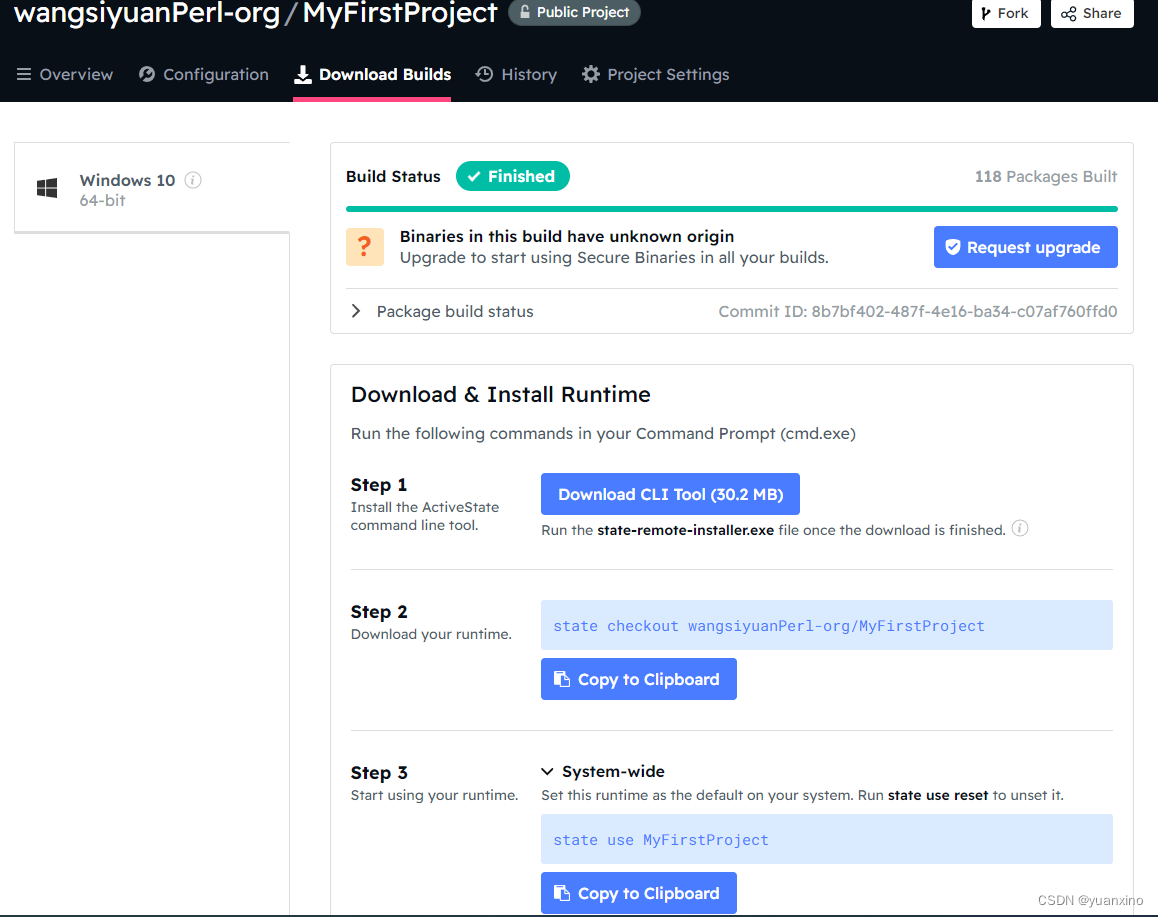Go to the Project Settings tab
The image size is (1158, 917).
655,74
